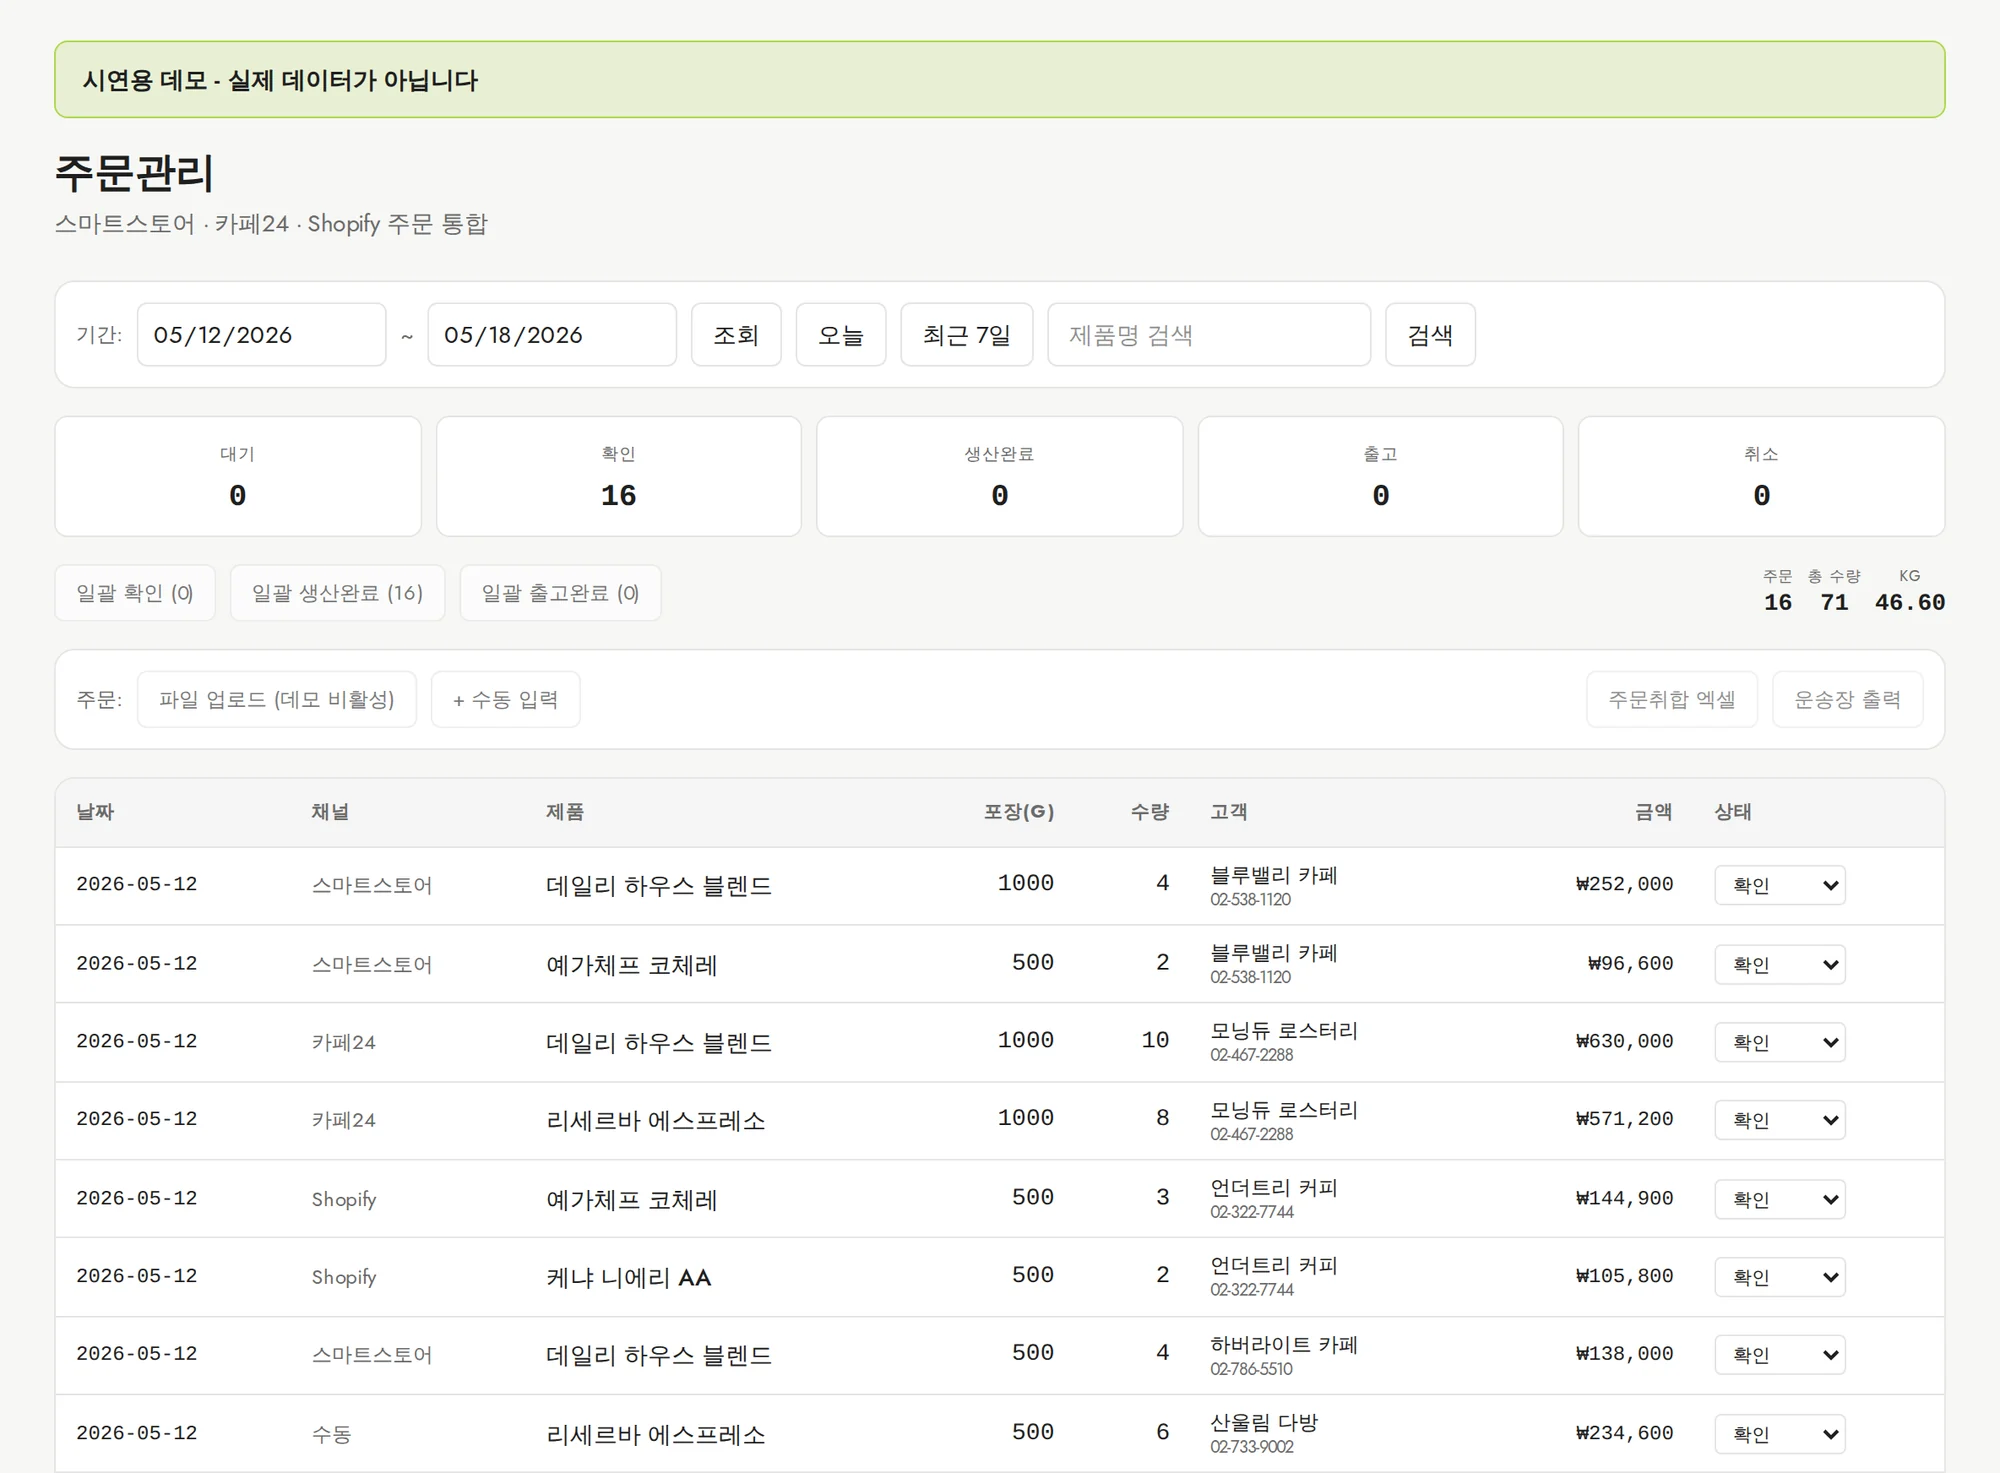2000x1473 pixels.
Task: Click the 포장(G) column header
Action: click(x=1019, y=812)
